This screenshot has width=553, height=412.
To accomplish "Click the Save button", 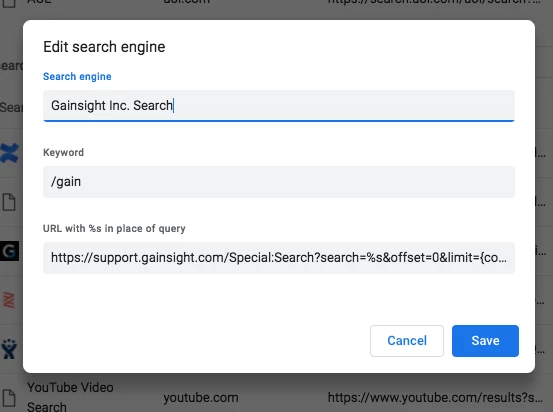I will pos(485,341).
